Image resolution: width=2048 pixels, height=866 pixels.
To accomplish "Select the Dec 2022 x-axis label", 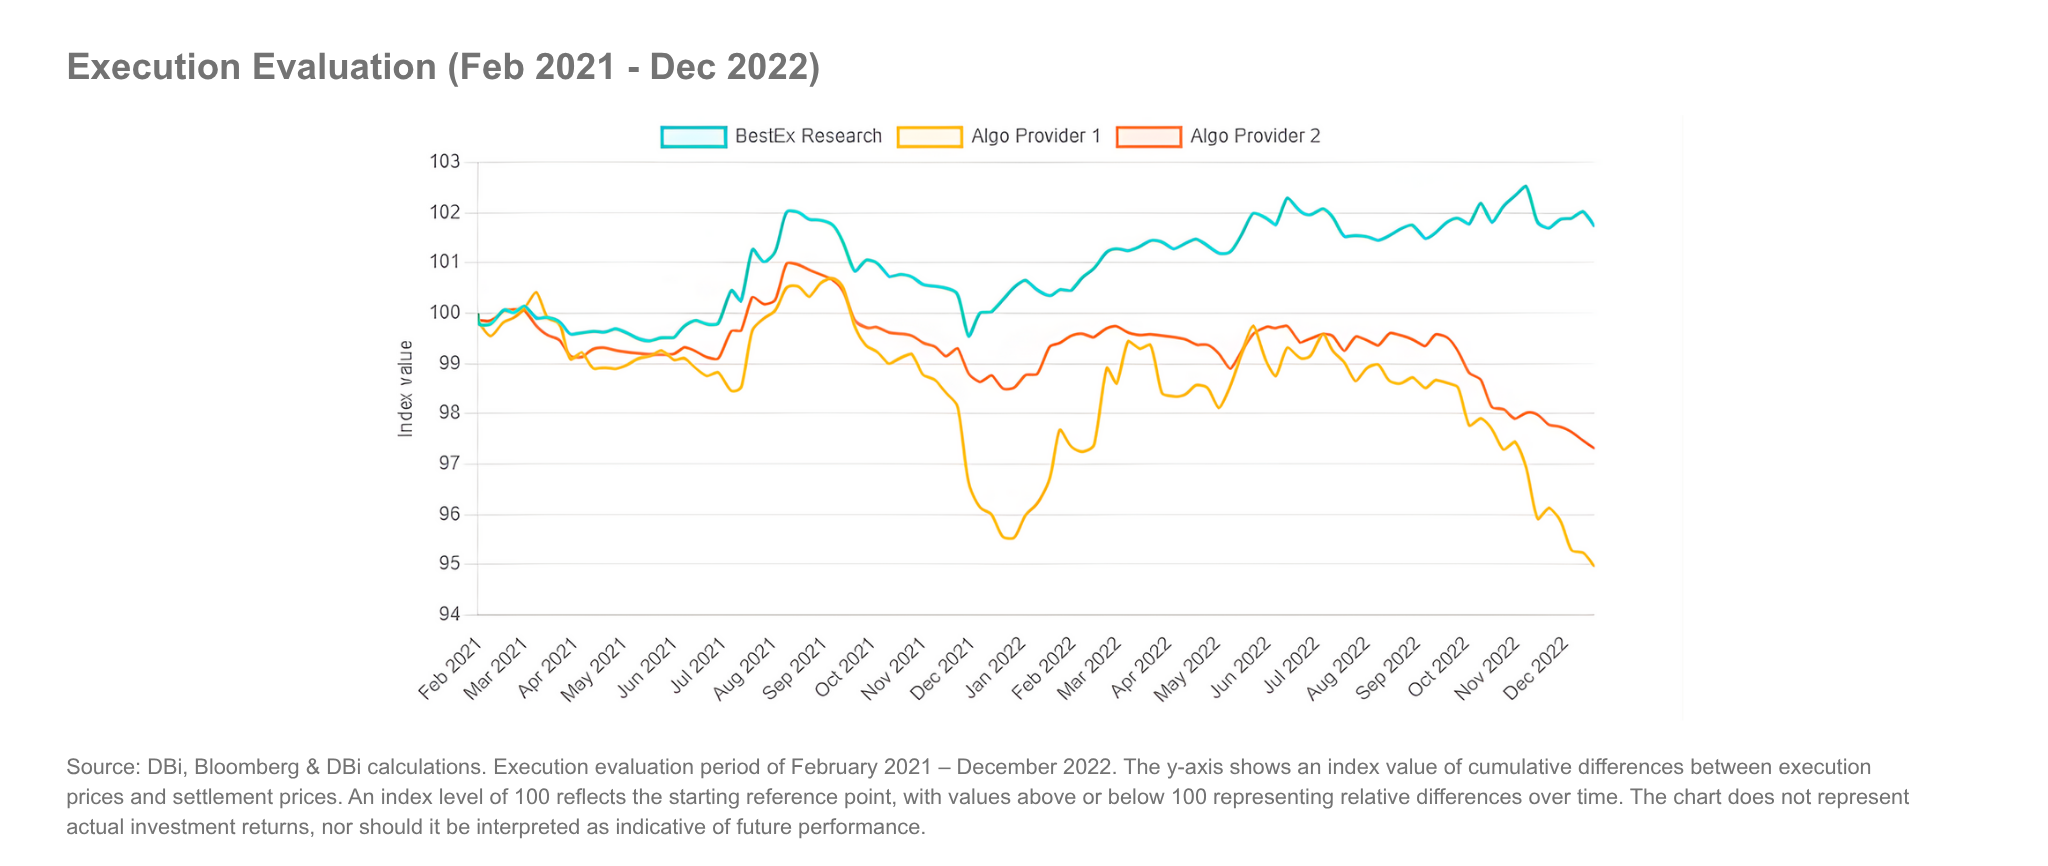I will pos(1548,668).
